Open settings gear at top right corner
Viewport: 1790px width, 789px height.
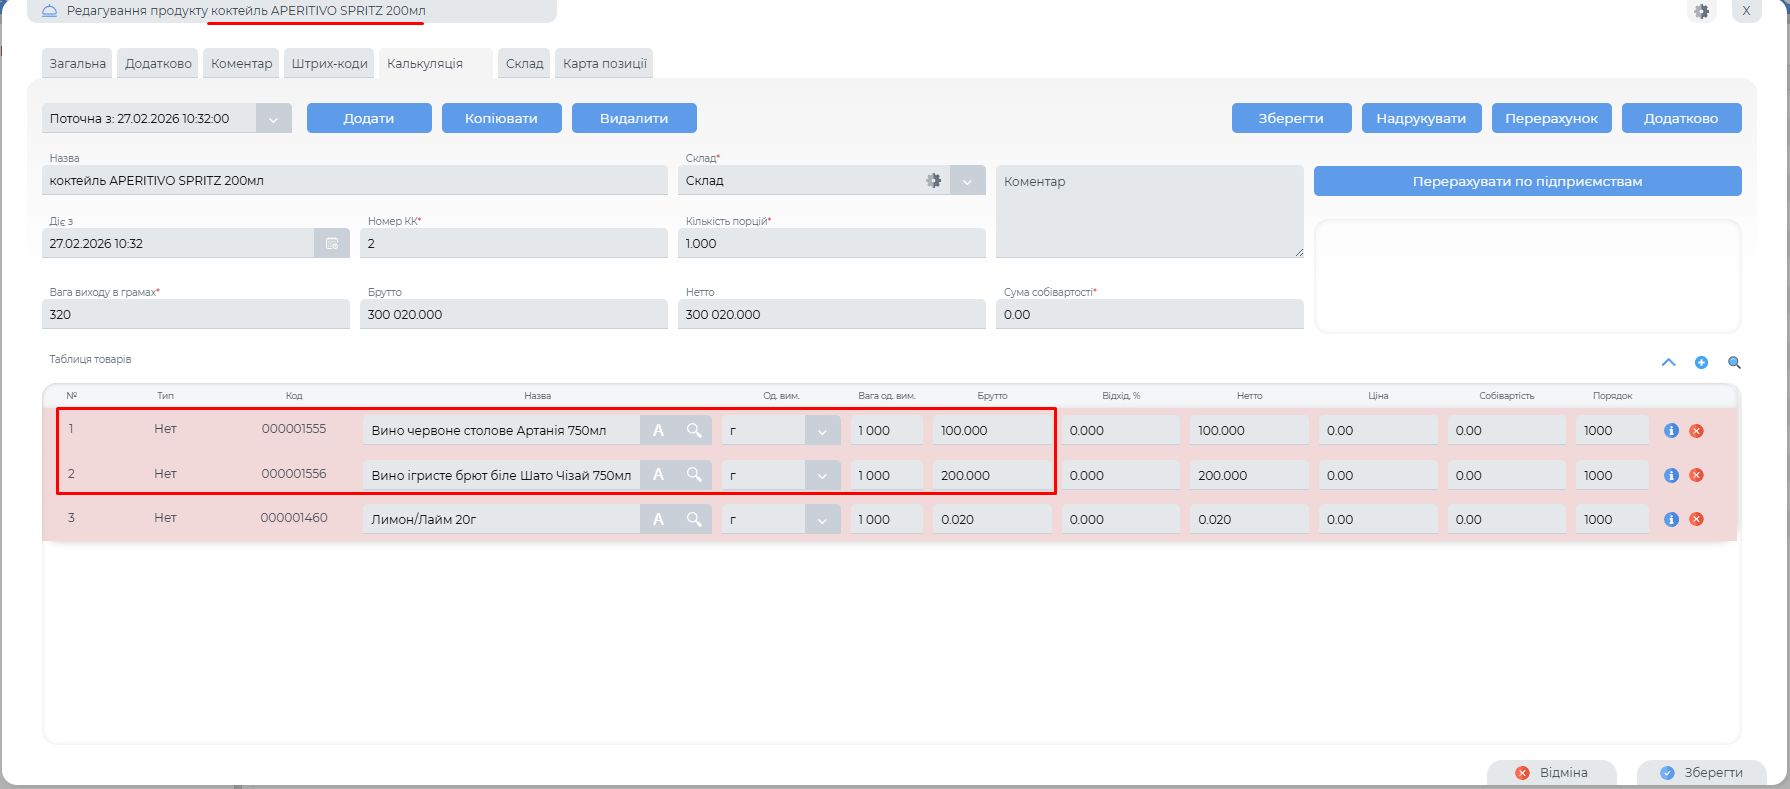click(1701, 11)
